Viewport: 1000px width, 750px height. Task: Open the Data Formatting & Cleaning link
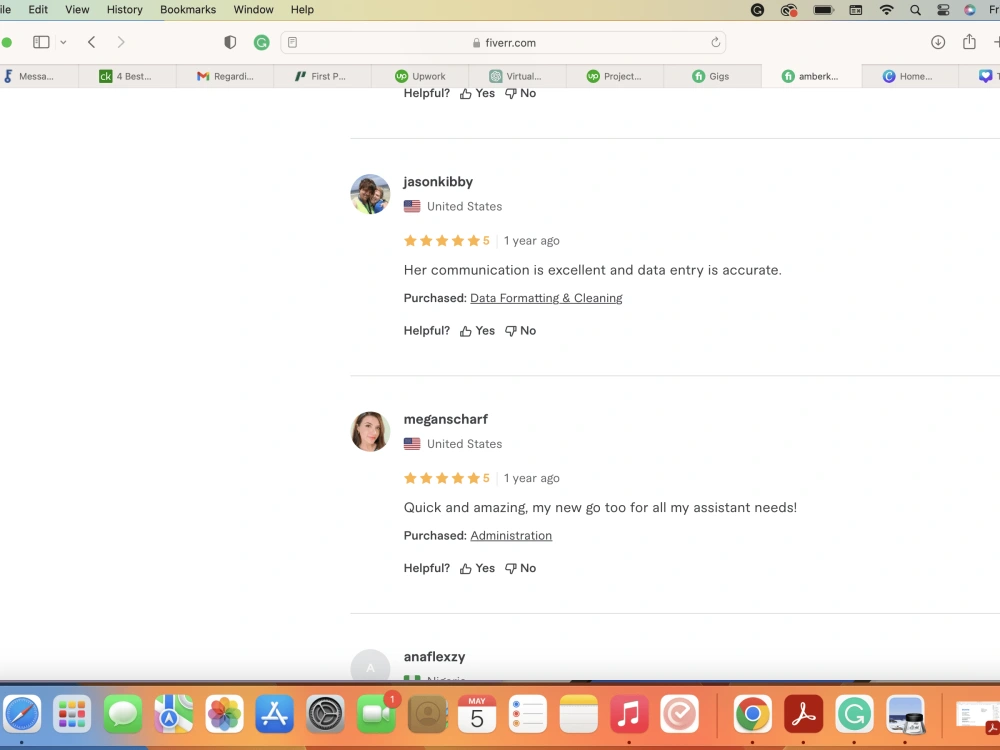[546, 297]
